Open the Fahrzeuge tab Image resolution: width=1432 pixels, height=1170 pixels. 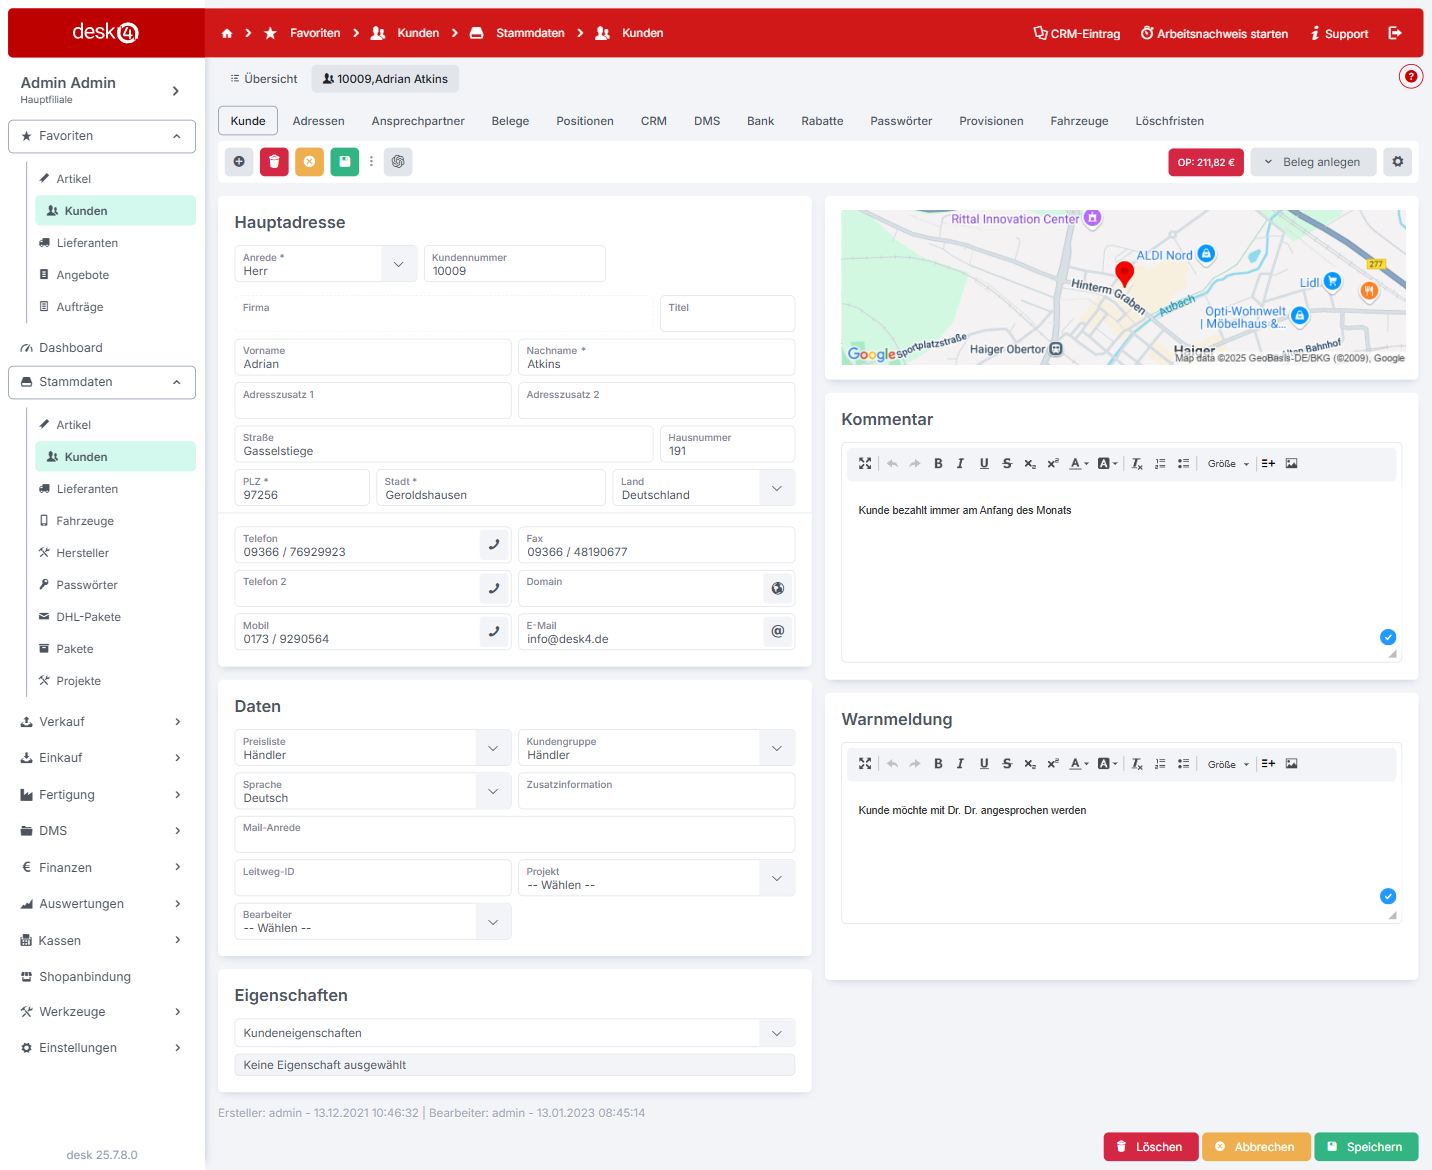coord(1079,121)
